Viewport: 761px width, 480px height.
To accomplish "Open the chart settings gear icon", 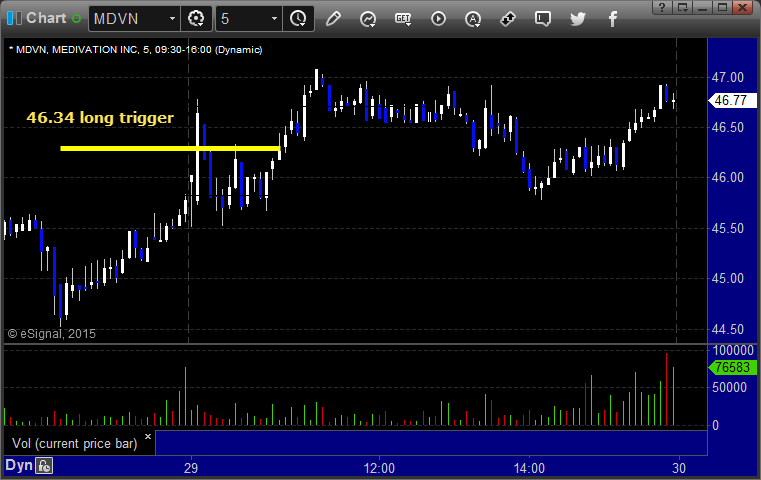I will pyautogui.click(x=196, y=19).
